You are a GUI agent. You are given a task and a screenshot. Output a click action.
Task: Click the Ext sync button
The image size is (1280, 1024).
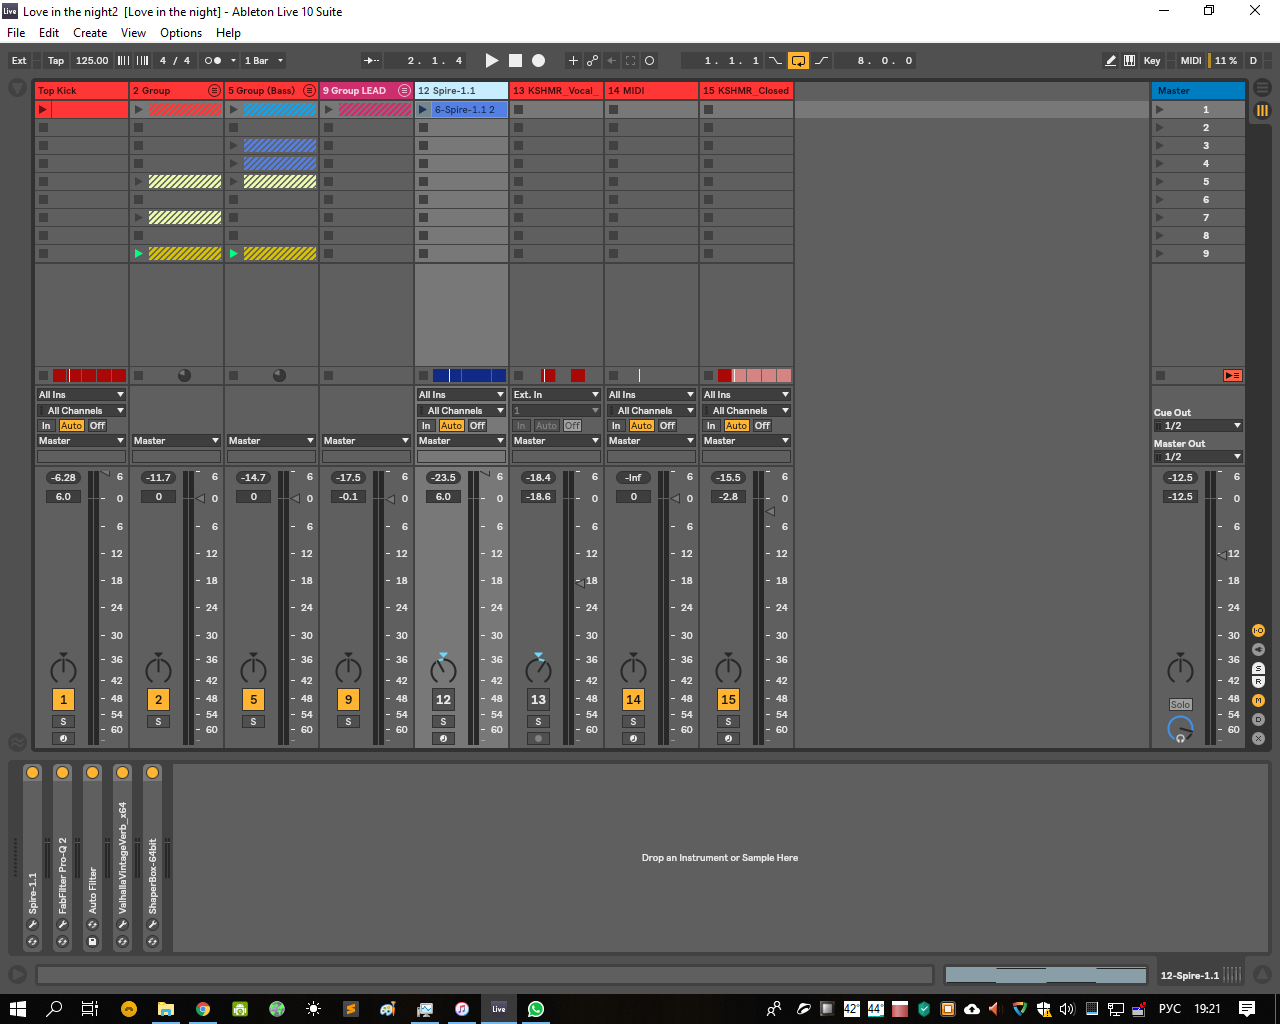click(x=19, y=60)
